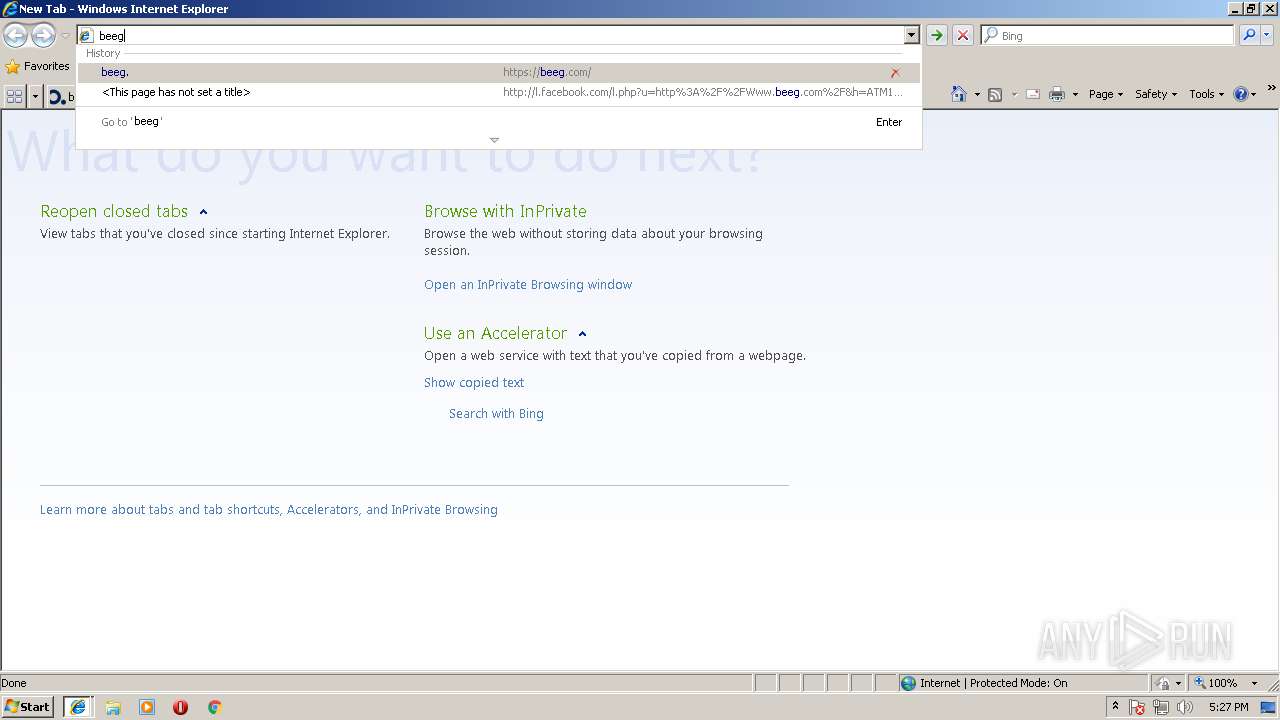
Task: Open Learn more about tabs and shortcuts link
Action: point(269,510)
